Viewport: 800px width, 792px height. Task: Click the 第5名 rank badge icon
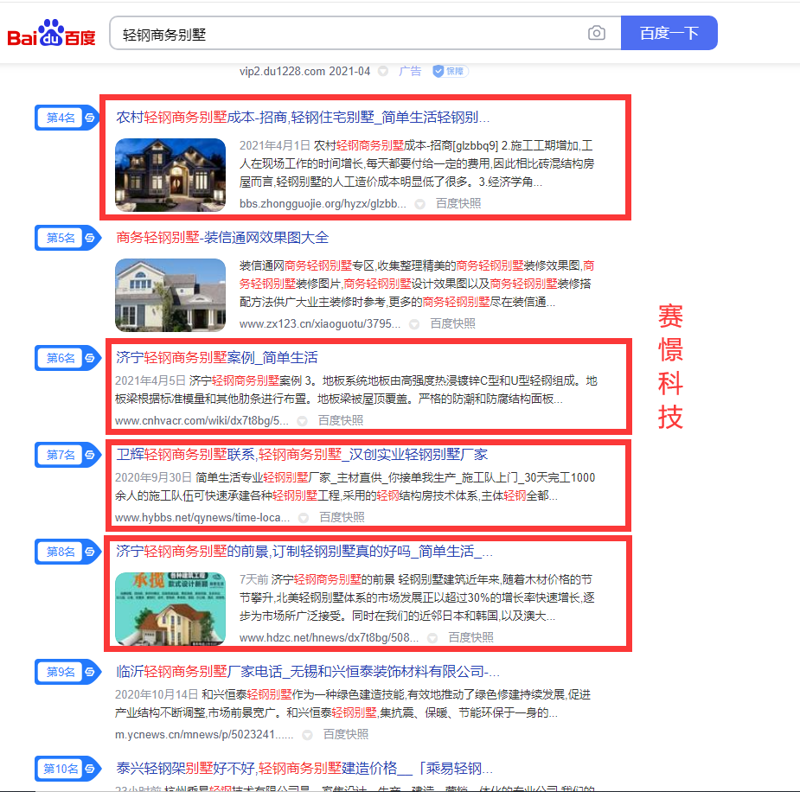tap(67, 238)
